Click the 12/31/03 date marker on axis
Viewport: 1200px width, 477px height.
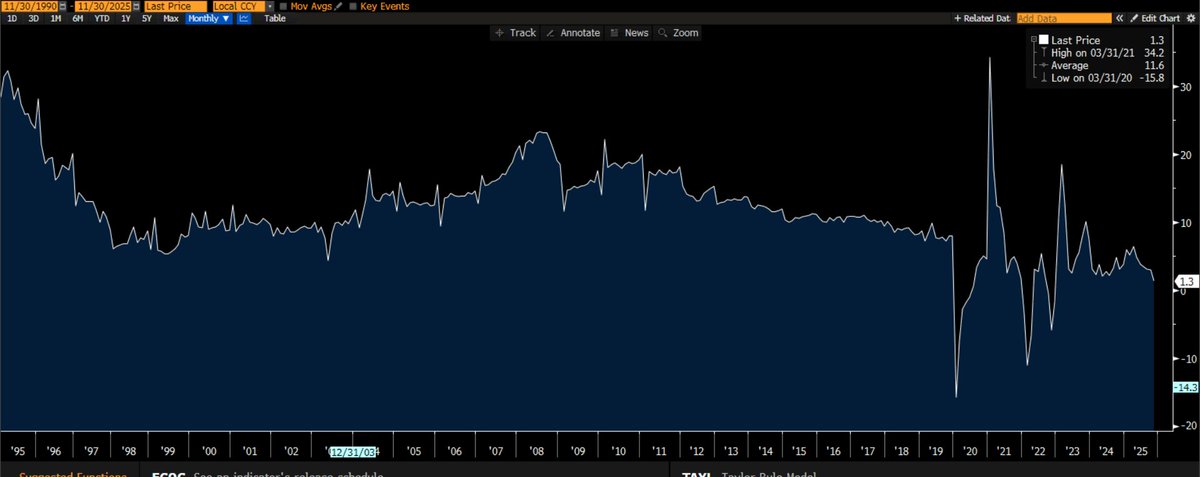click(x=353, y=452)
